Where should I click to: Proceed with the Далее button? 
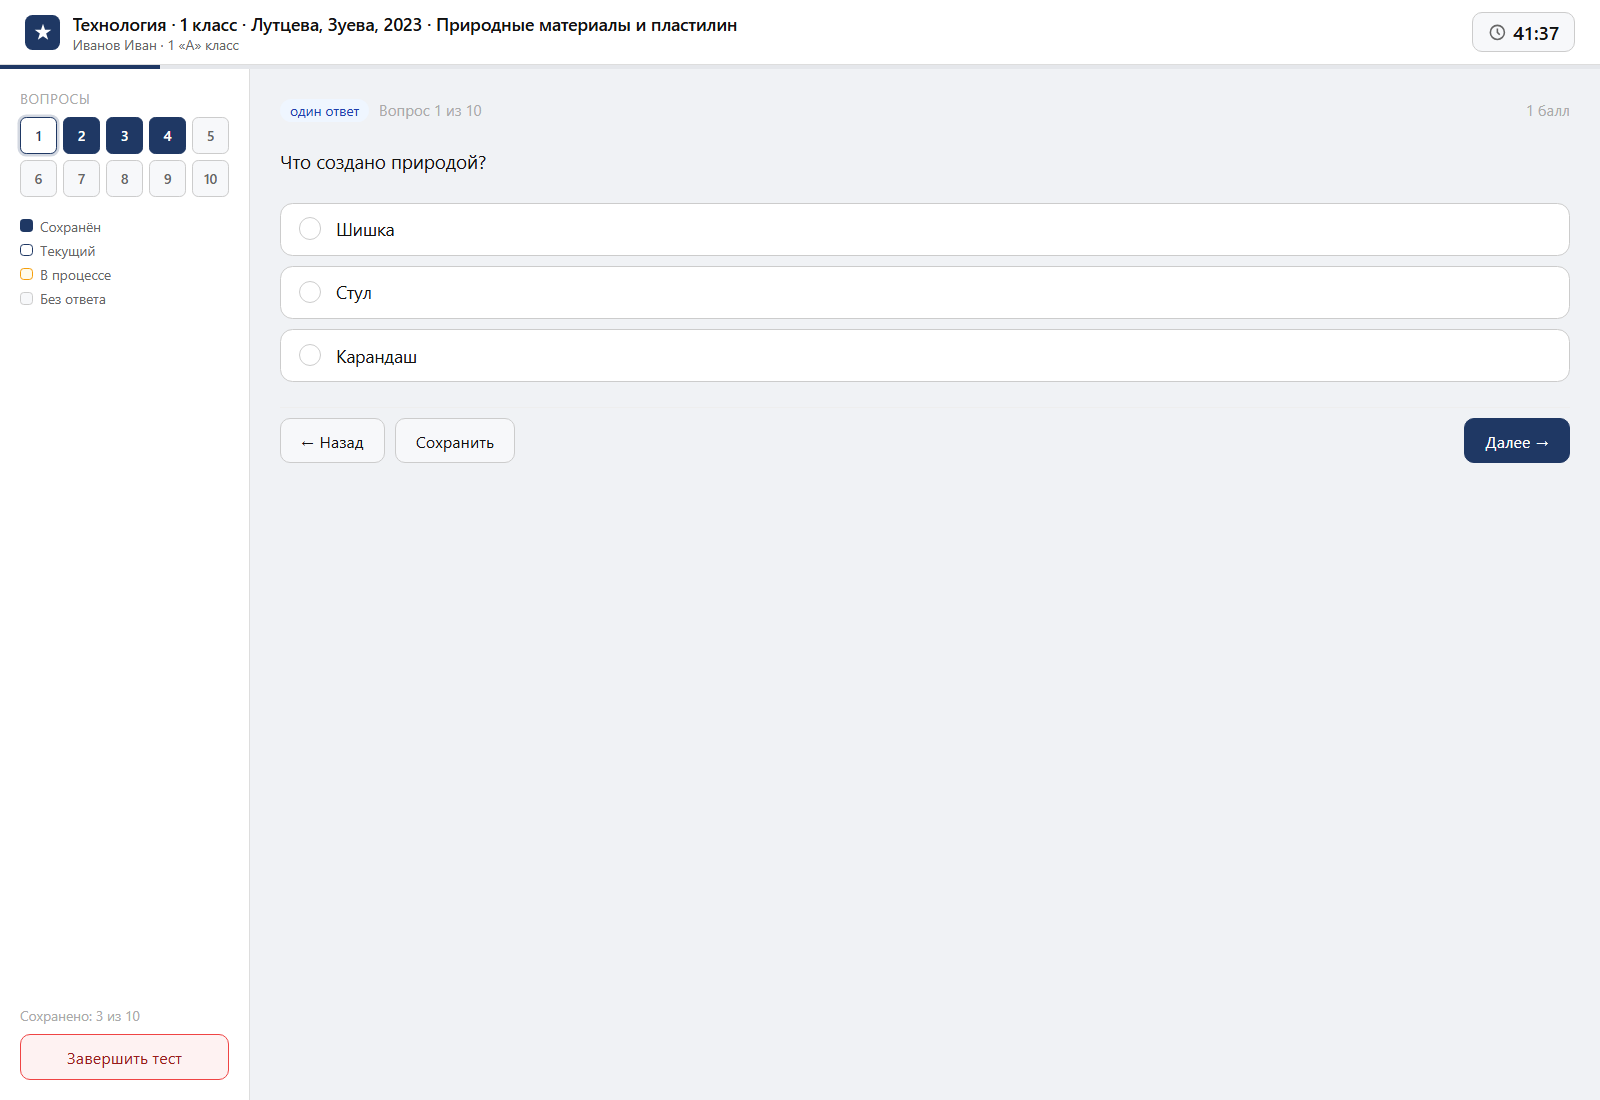coord(1517,441)
